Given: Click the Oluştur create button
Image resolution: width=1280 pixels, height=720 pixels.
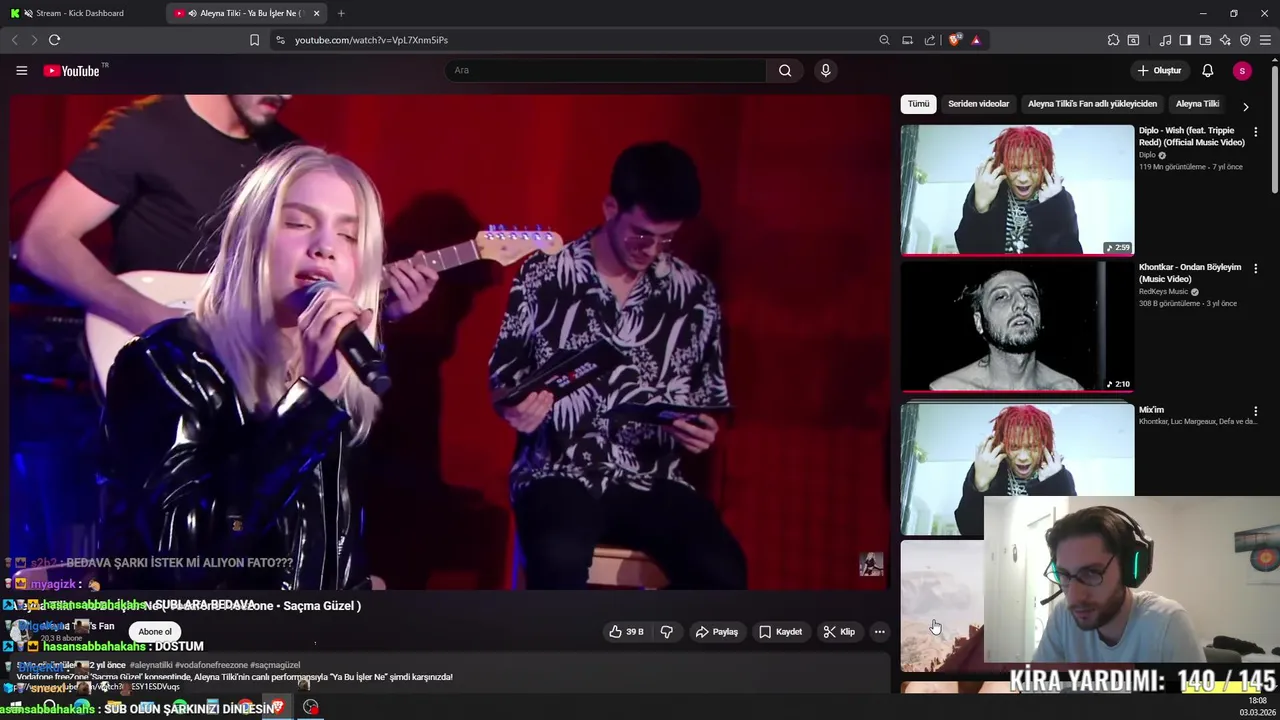Looking at the screenshot, I should point(1159,70).
